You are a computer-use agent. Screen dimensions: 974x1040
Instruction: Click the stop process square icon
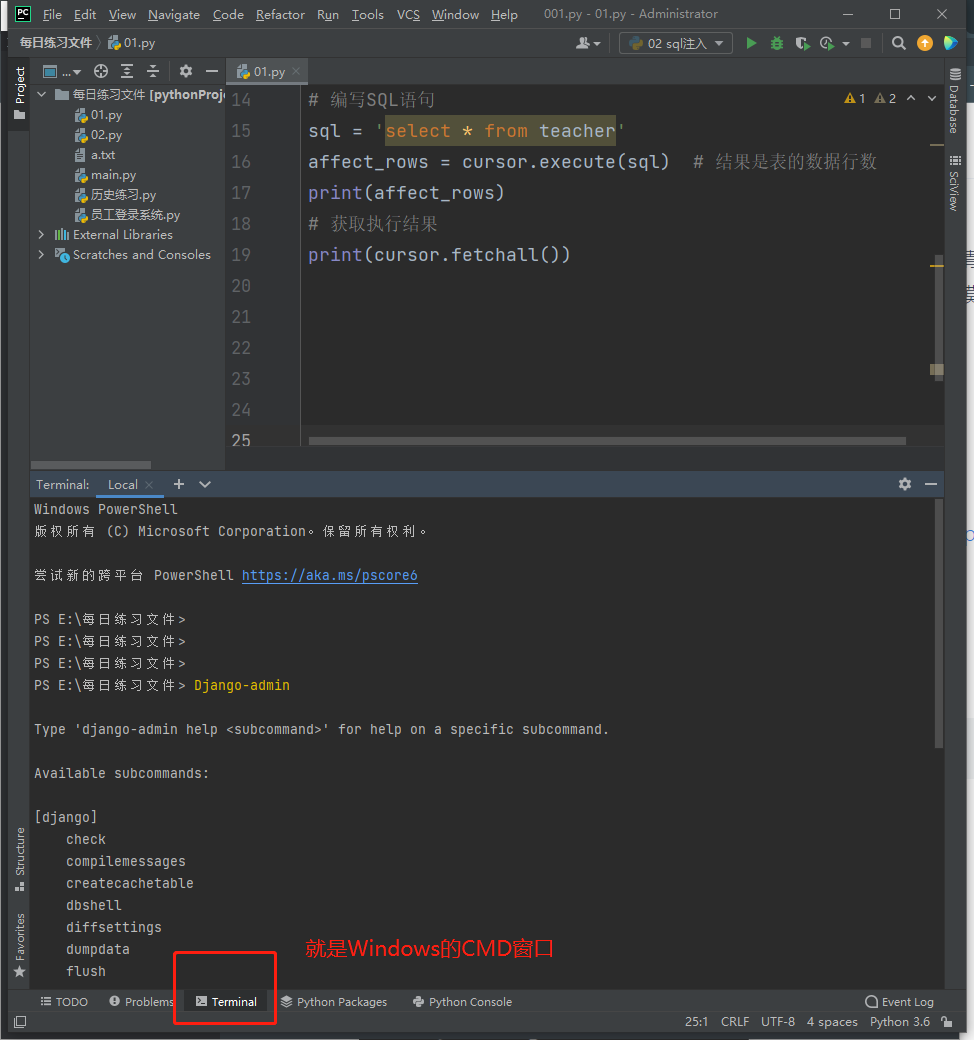tap(866, 43)
